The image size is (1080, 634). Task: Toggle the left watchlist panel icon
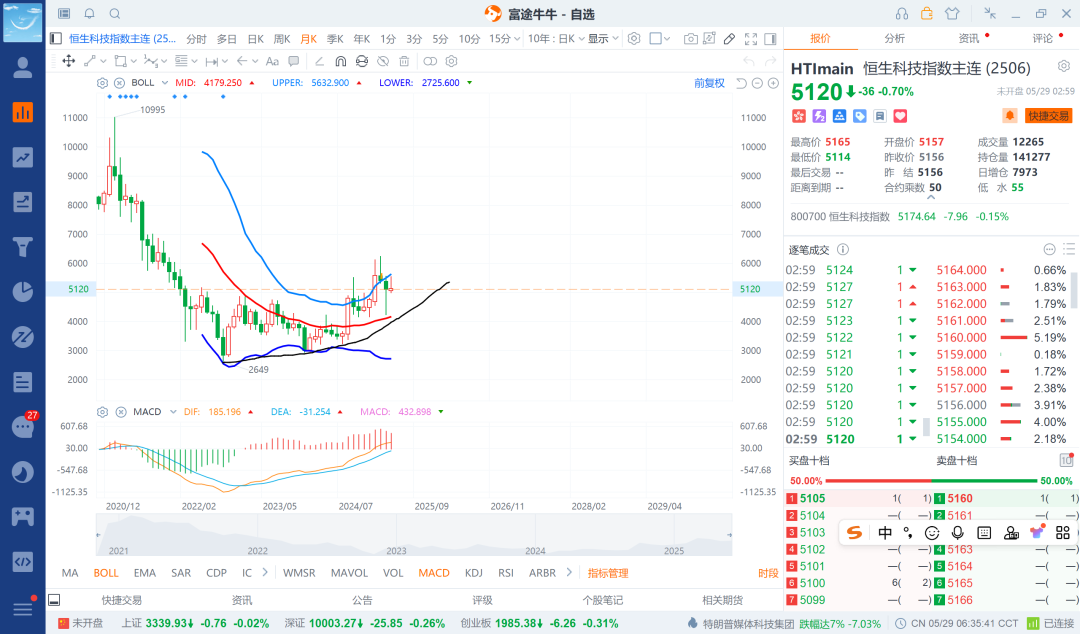56,39
